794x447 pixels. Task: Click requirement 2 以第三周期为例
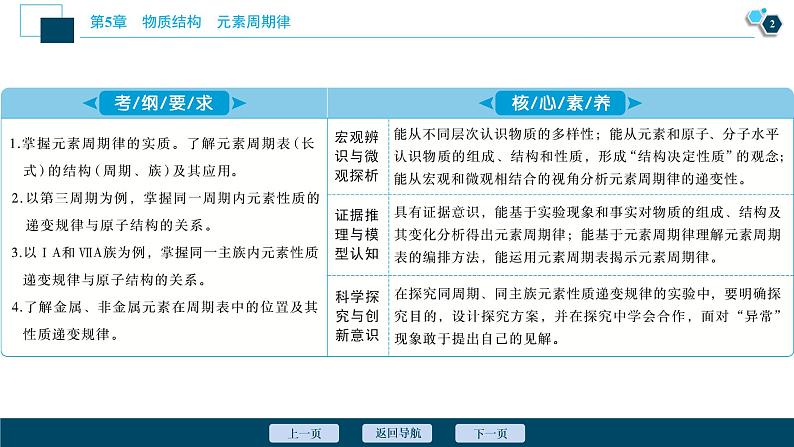pos(165,212)
